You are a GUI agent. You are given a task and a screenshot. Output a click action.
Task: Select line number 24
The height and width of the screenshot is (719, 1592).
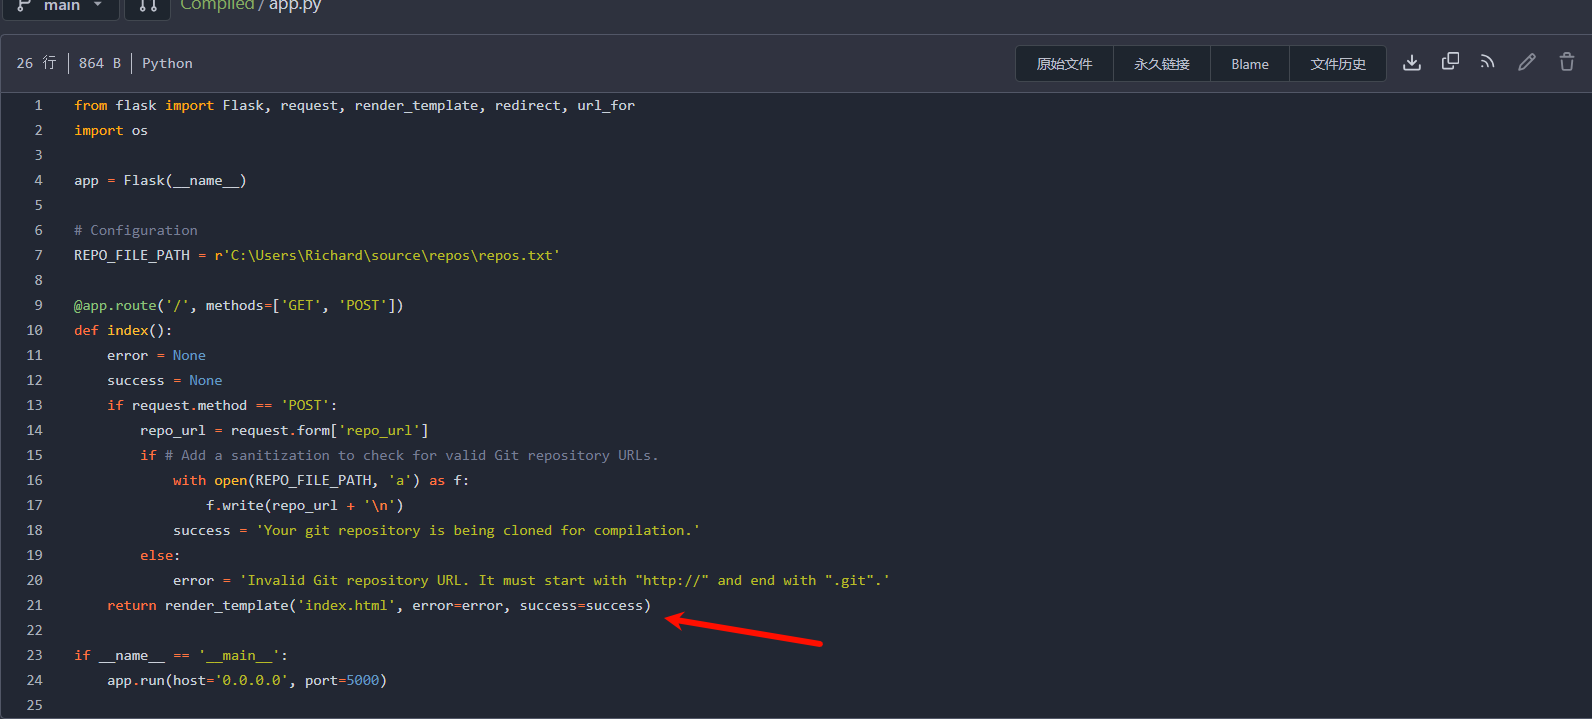click(35, 680)
